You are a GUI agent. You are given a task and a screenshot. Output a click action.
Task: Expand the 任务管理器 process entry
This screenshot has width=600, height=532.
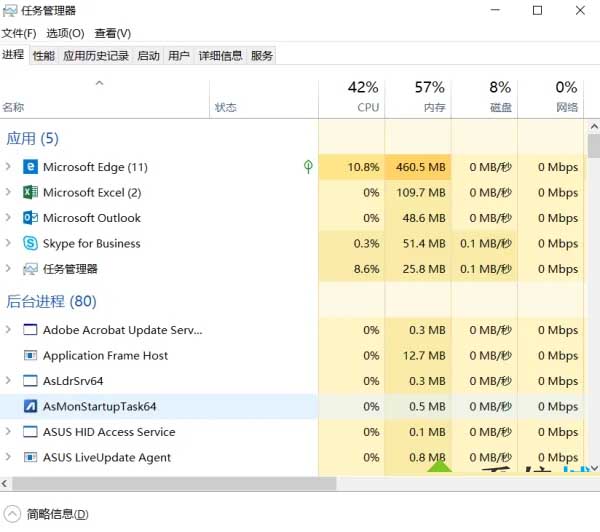(8, 268)
